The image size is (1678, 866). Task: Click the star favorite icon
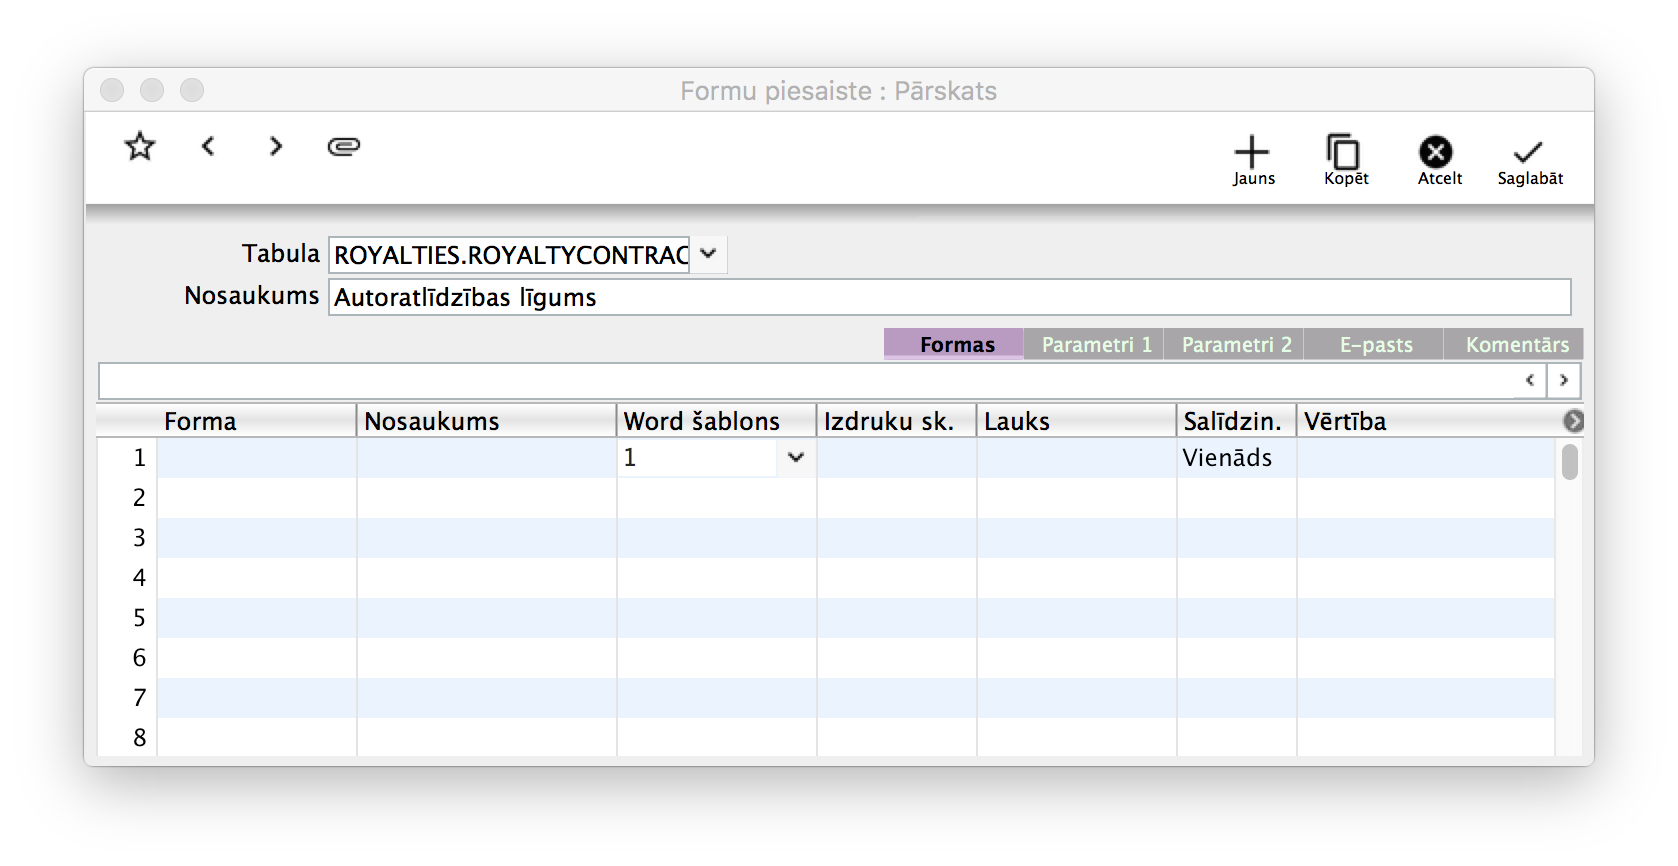(x=140, y=147)
